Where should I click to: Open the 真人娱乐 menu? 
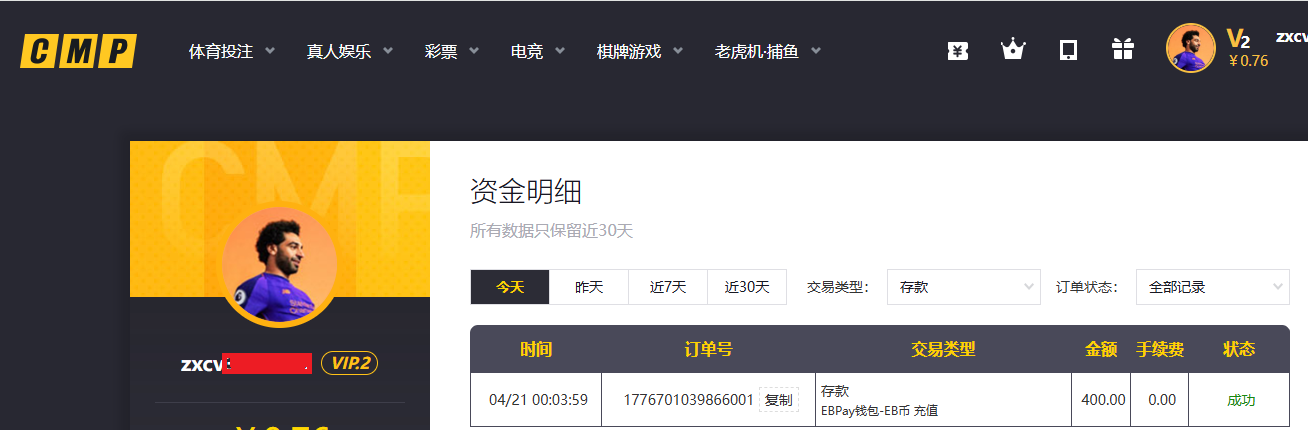[x=338, y=51]
